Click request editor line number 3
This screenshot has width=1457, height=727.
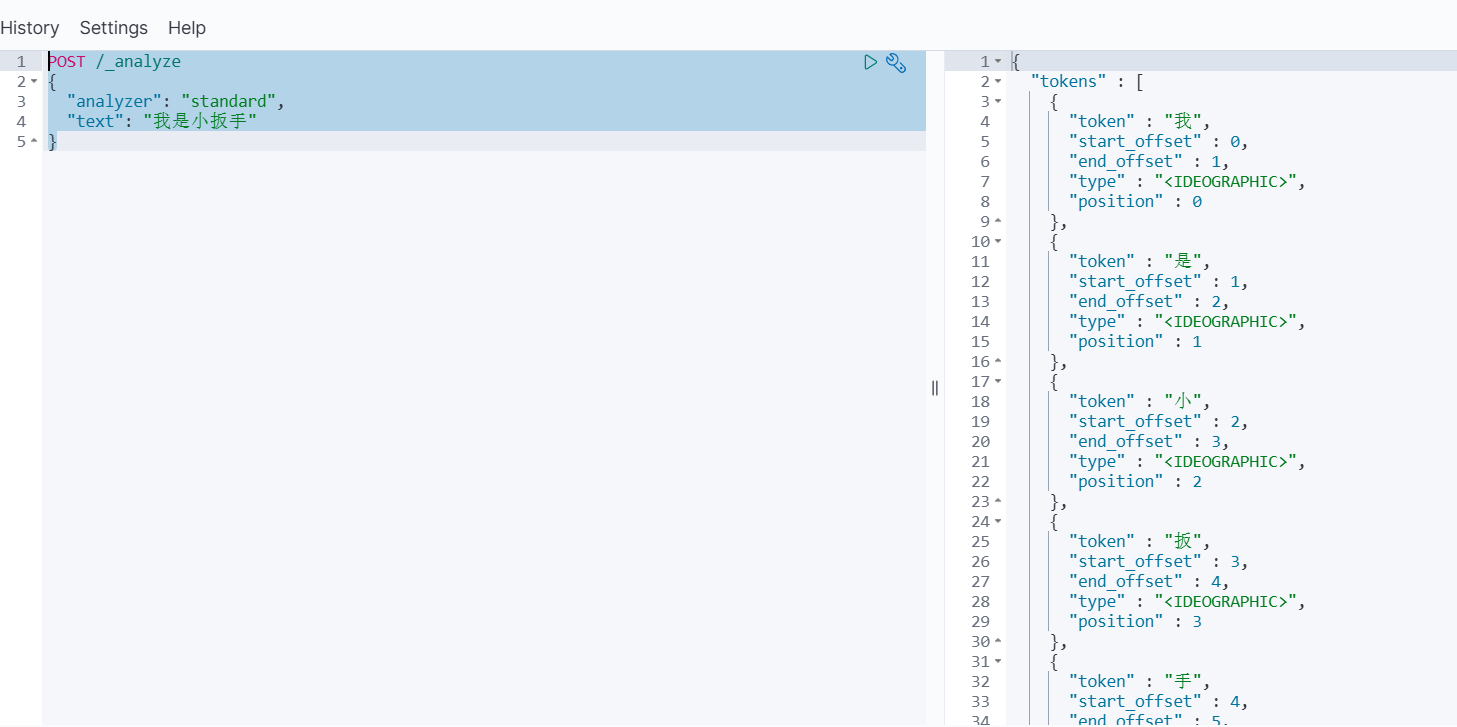(21, 102)
